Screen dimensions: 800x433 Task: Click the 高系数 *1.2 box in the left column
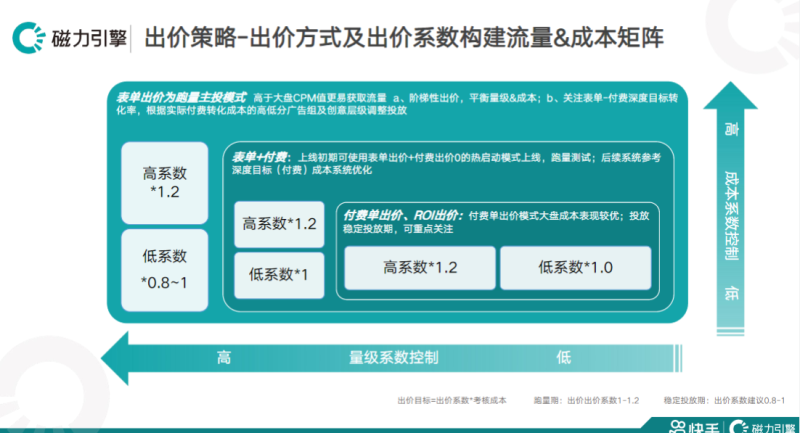165,183
